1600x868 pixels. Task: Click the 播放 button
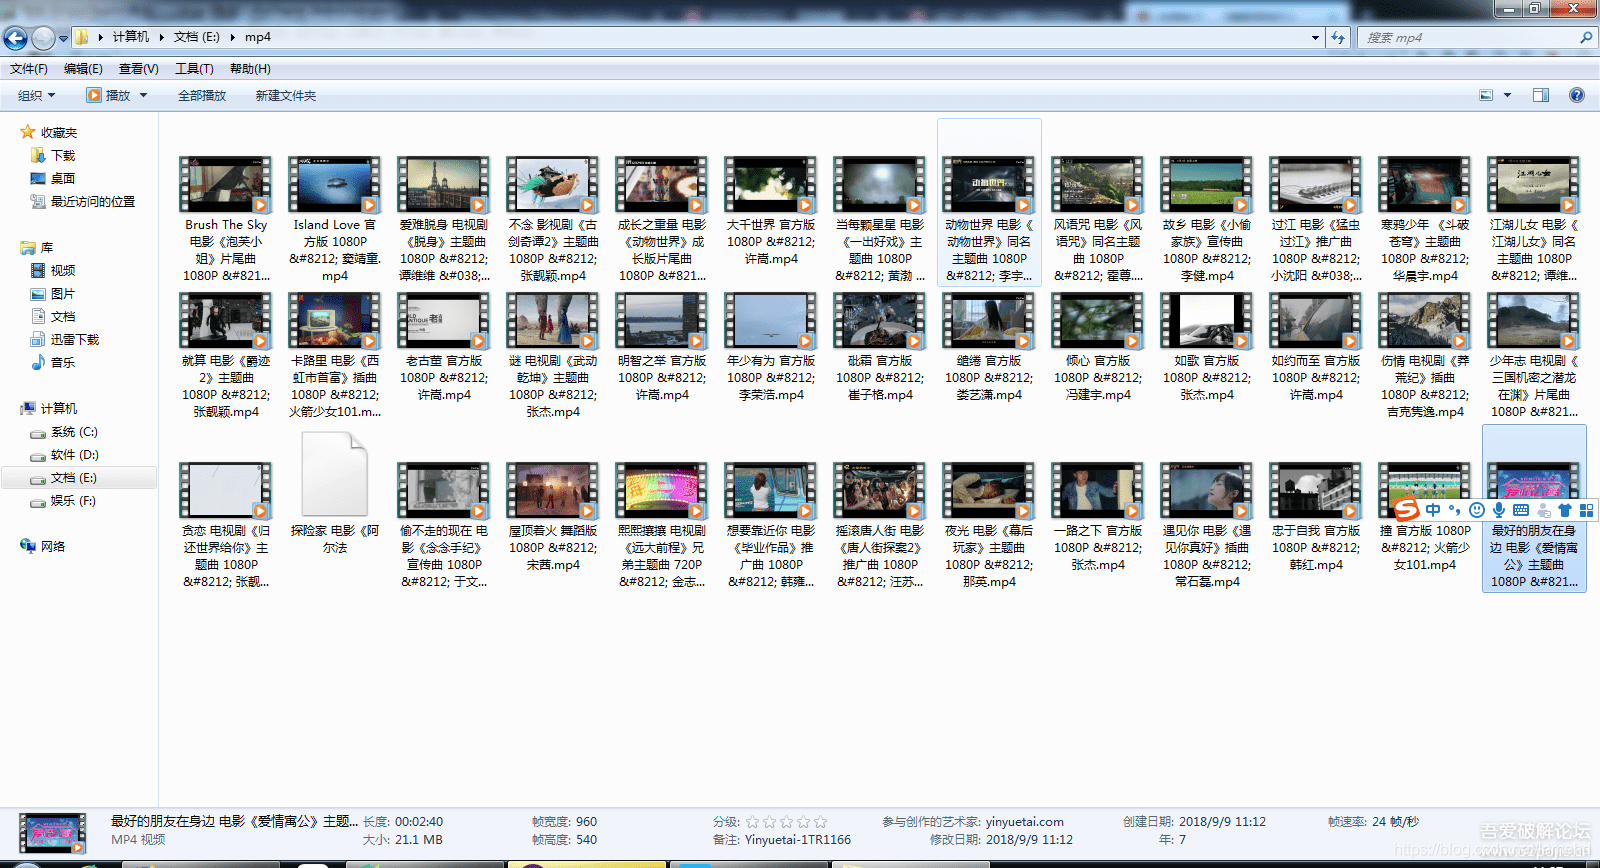[109, 96]
